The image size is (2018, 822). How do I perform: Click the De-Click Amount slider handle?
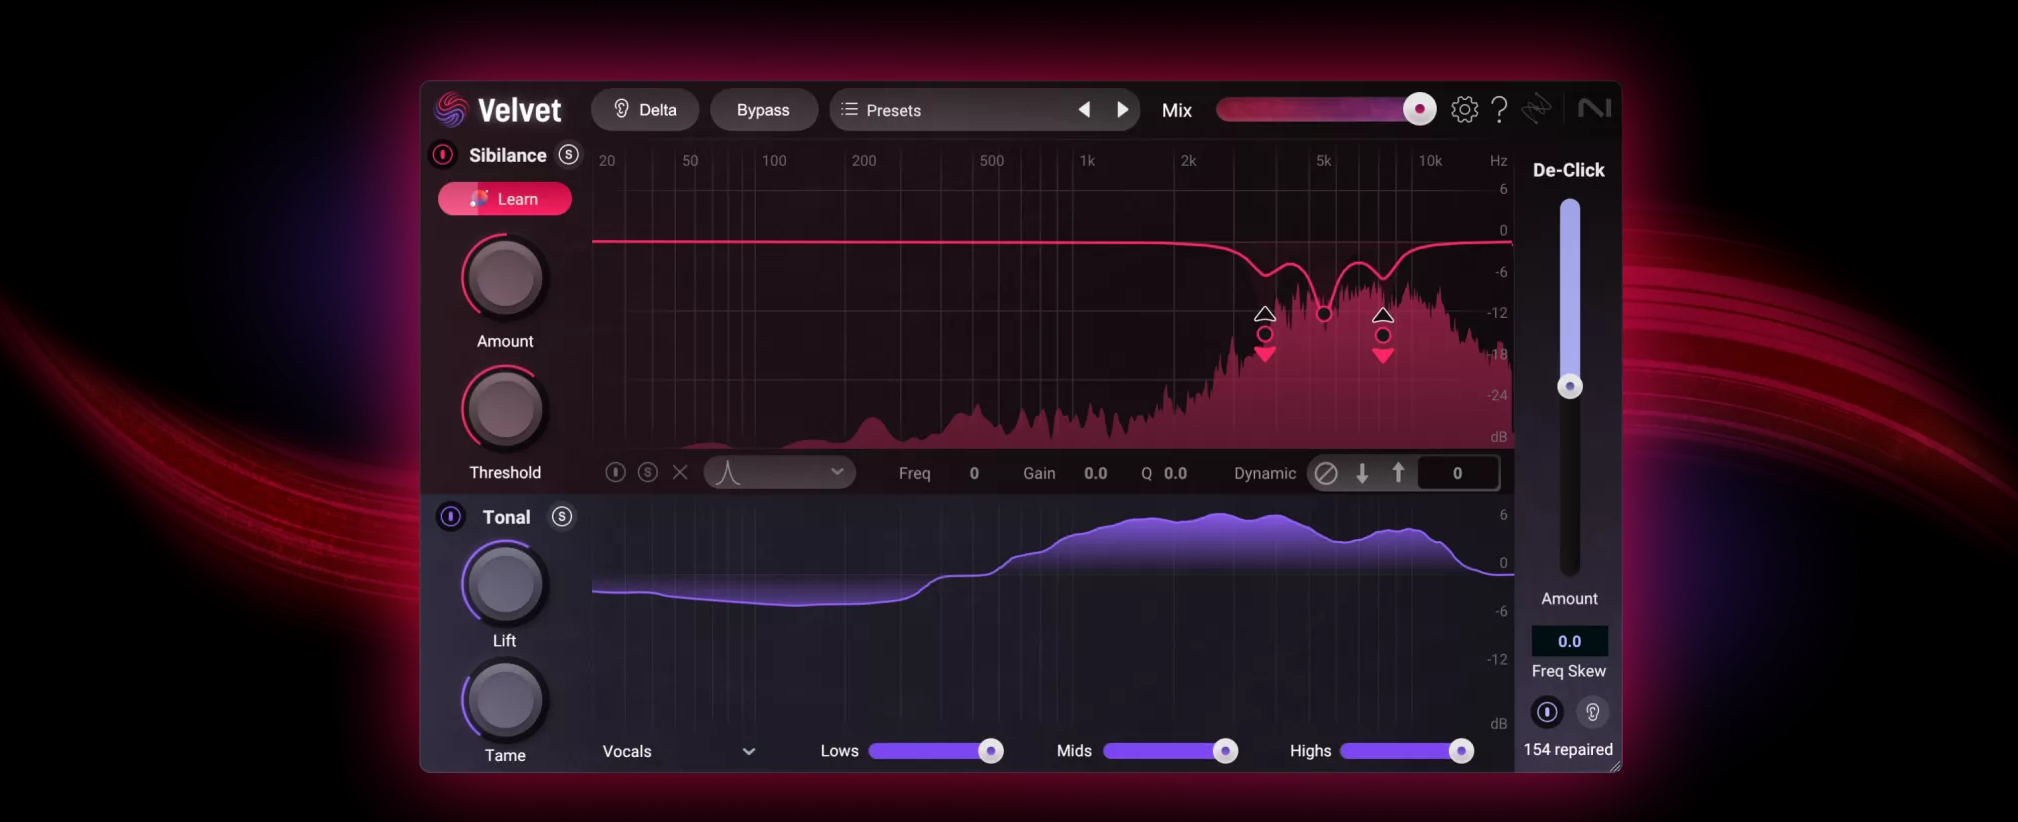[1570, 386]
